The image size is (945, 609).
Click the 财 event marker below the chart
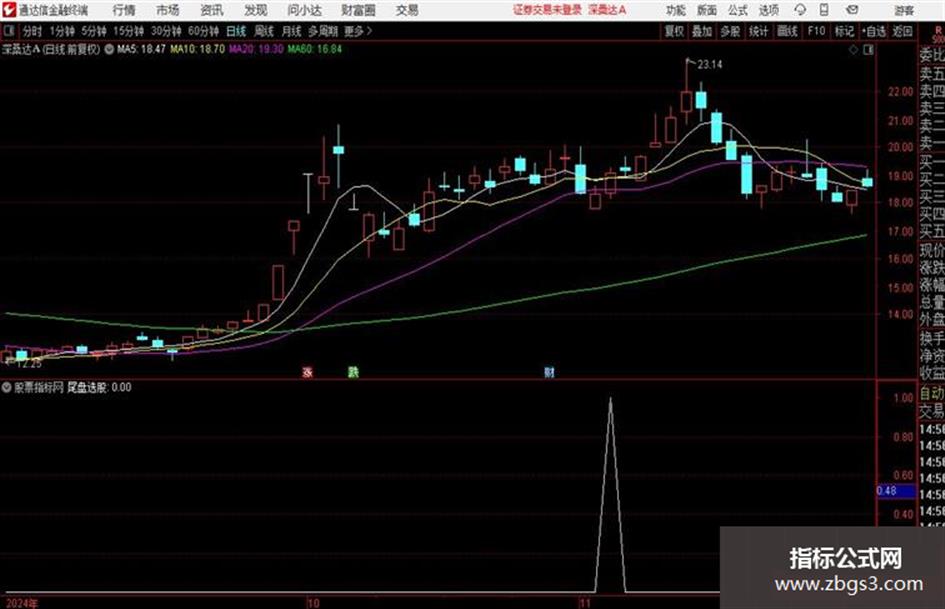coord(549,372)
